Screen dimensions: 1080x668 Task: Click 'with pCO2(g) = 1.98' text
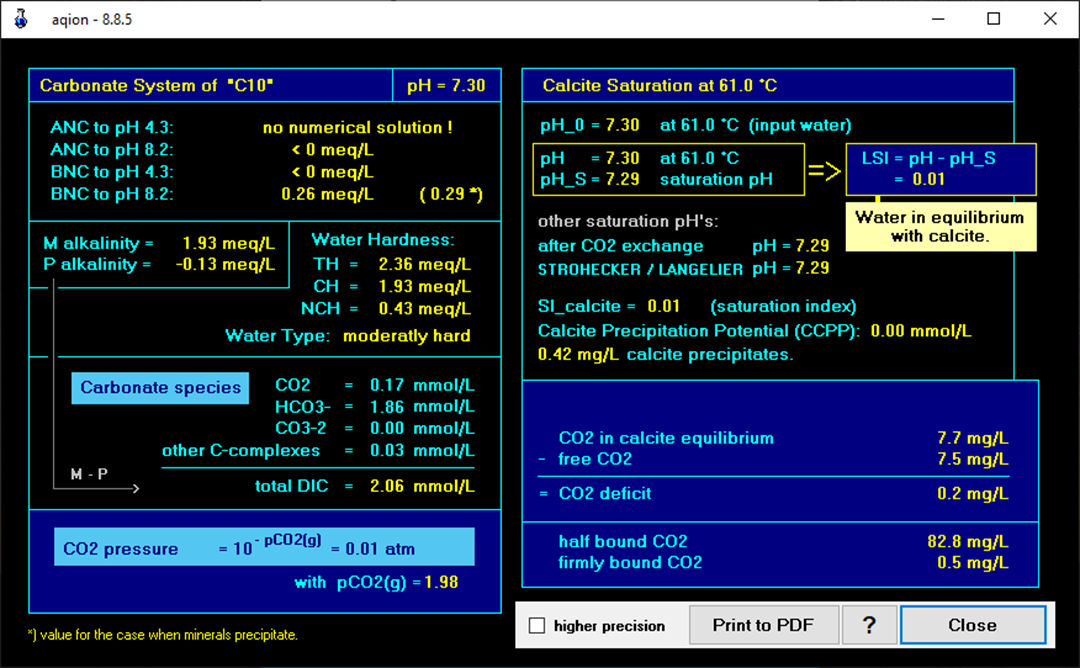coord(376,583)
